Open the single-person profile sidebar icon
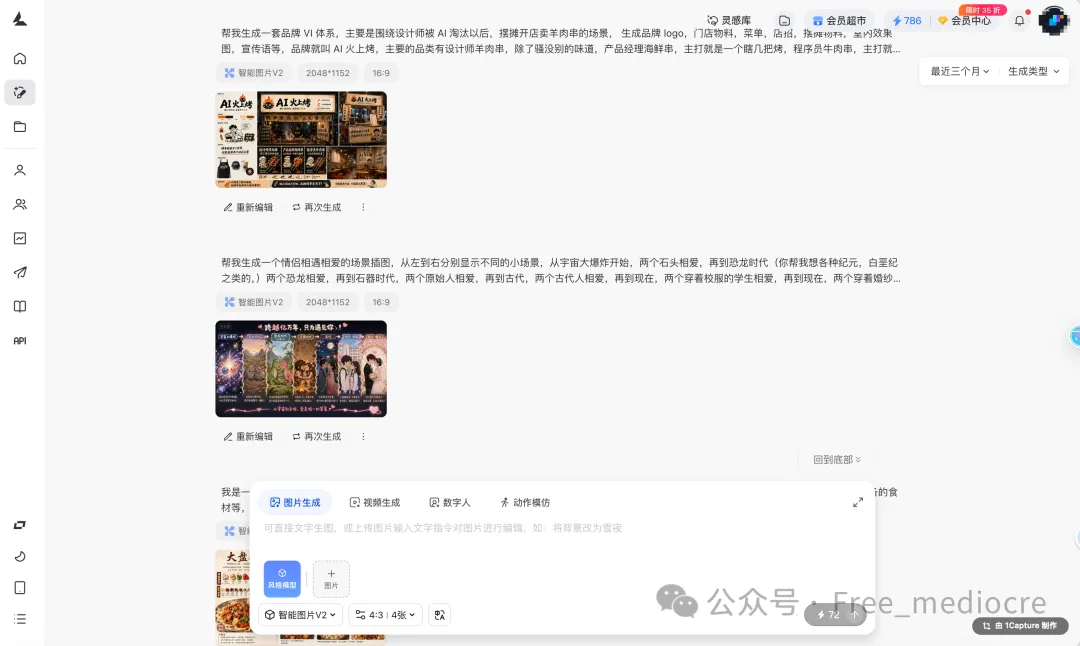Screen dimensions: 1080x646 tap(20, 170)
